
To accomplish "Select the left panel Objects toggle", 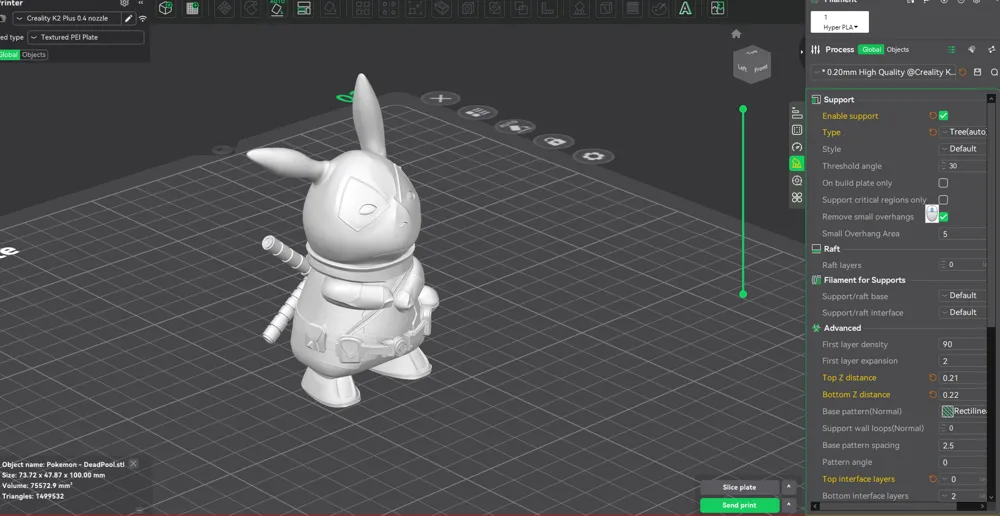I will coord(34,55).
